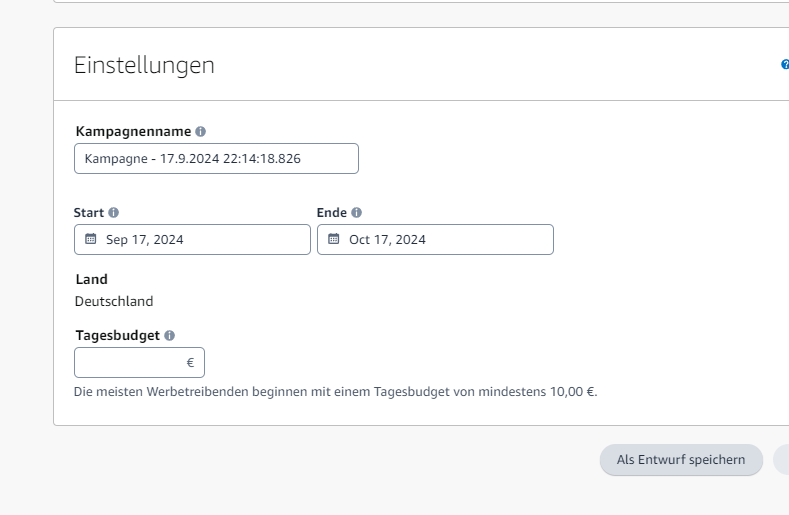Select the Deutschland country text

click(114, 301)
